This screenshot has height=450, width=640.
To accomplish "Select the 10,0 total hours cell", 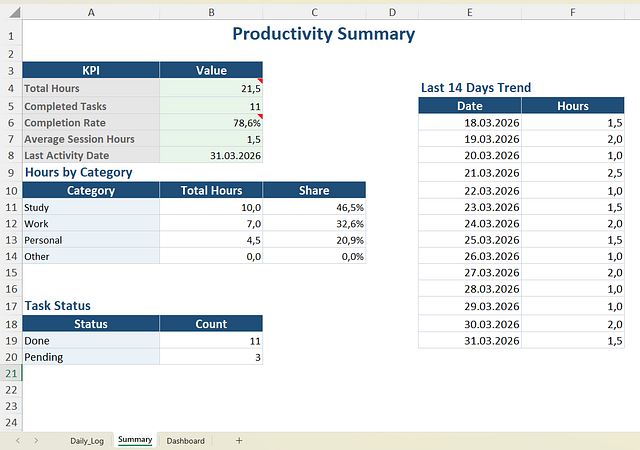I will point(211,207).
